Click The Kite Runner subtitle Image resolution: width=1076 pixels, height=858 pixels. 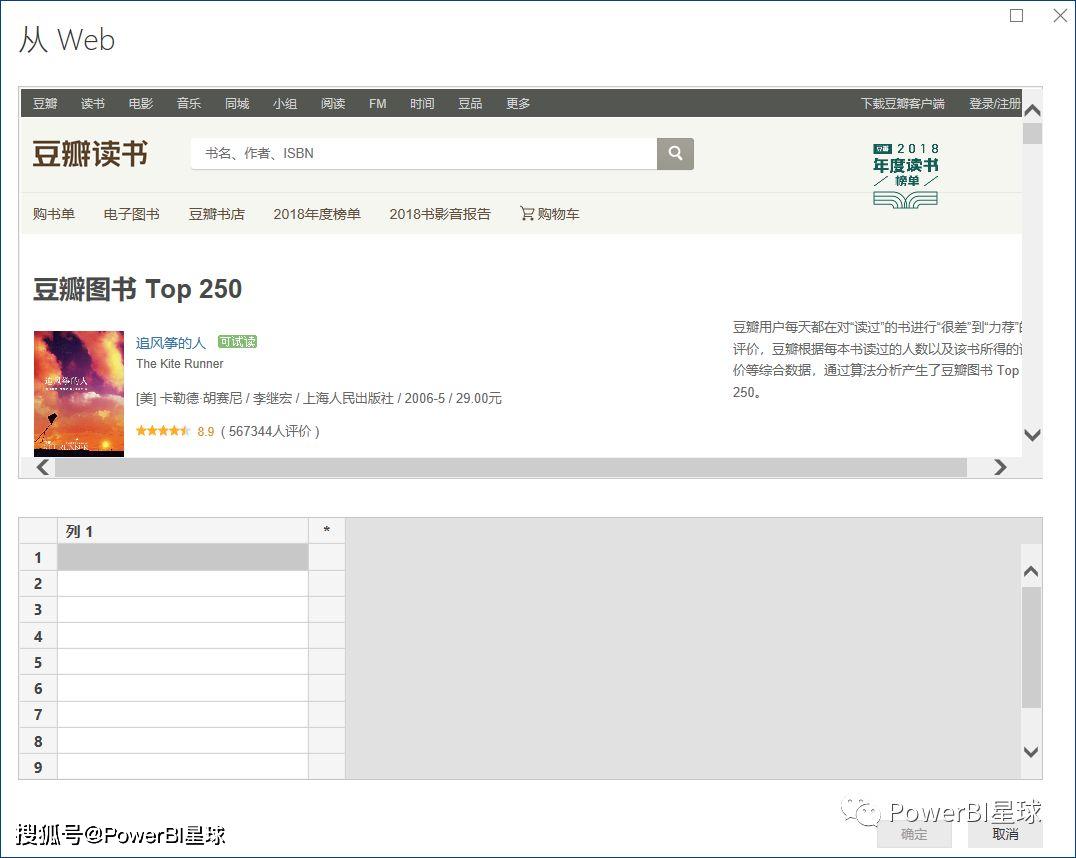[179, 364]
